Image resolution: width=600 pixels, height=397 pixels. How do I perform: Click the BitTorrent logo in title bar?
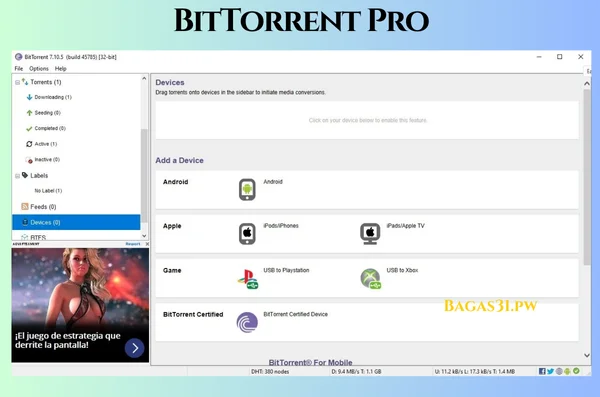pos(18,57)
